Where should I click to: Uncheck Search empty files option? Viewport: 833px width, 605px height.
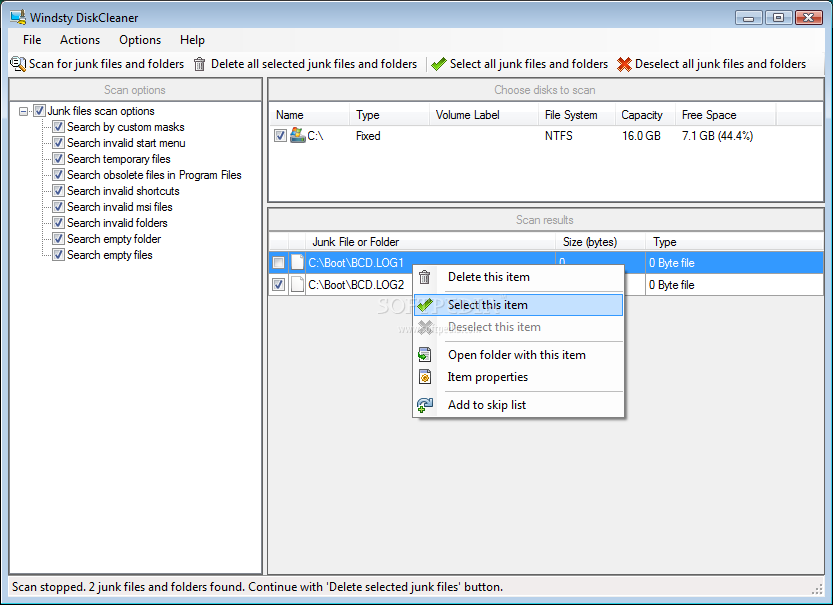(58, 254)
